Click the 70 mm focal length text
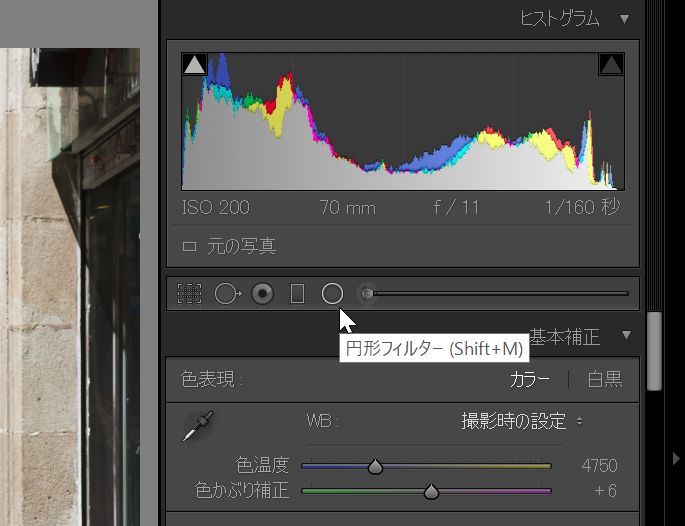Viewport: 685px width, 526px height. (x=347, y=208)
